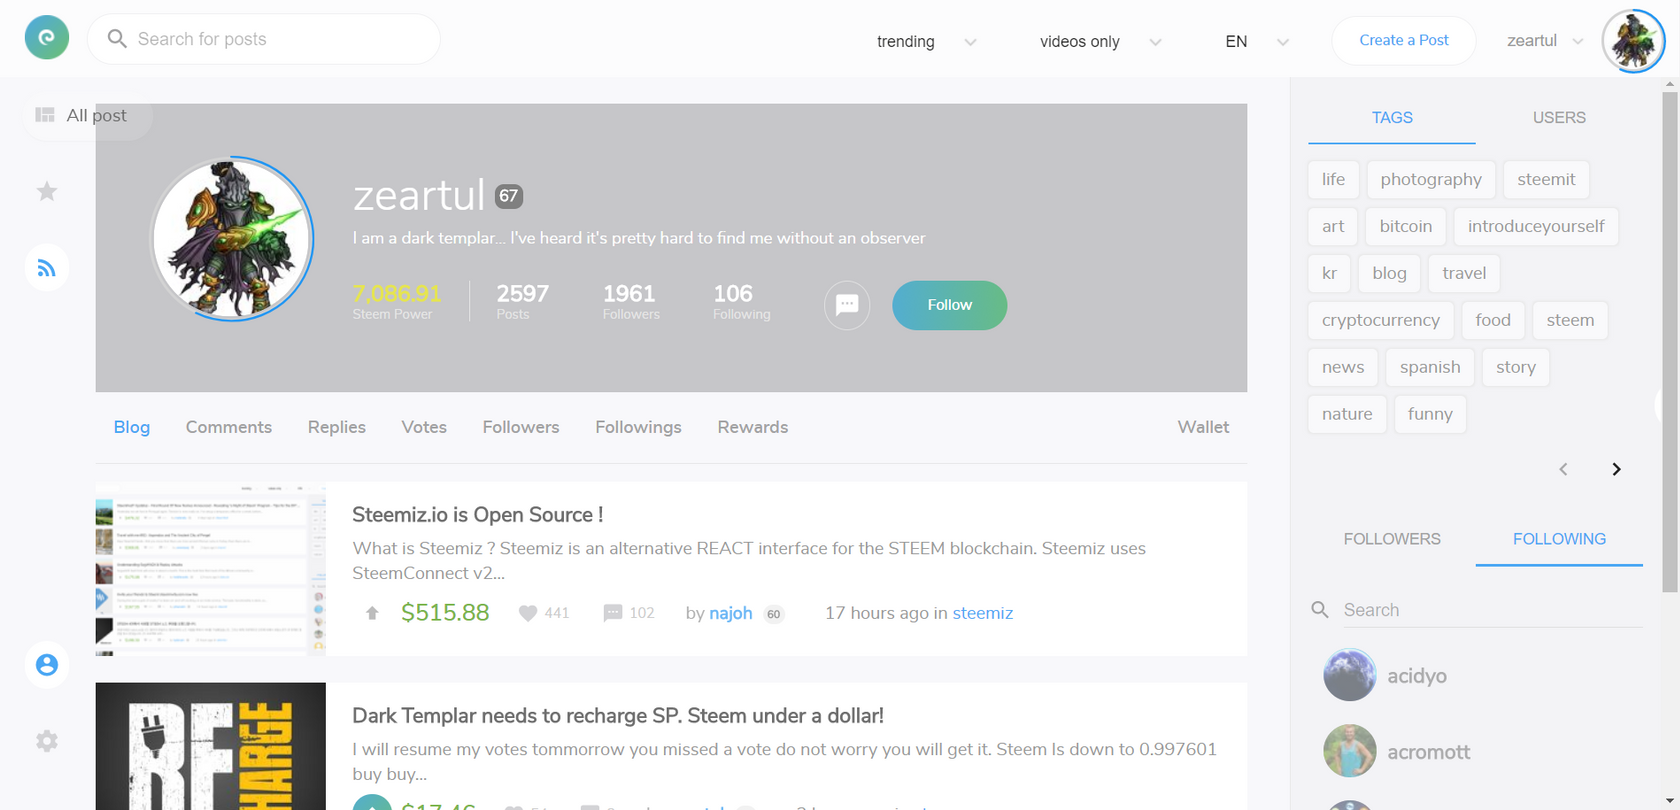The height and width of the screenshot is (810, 1680).
Task: Click the user avatar in top right
Action: click(1634, 41)
